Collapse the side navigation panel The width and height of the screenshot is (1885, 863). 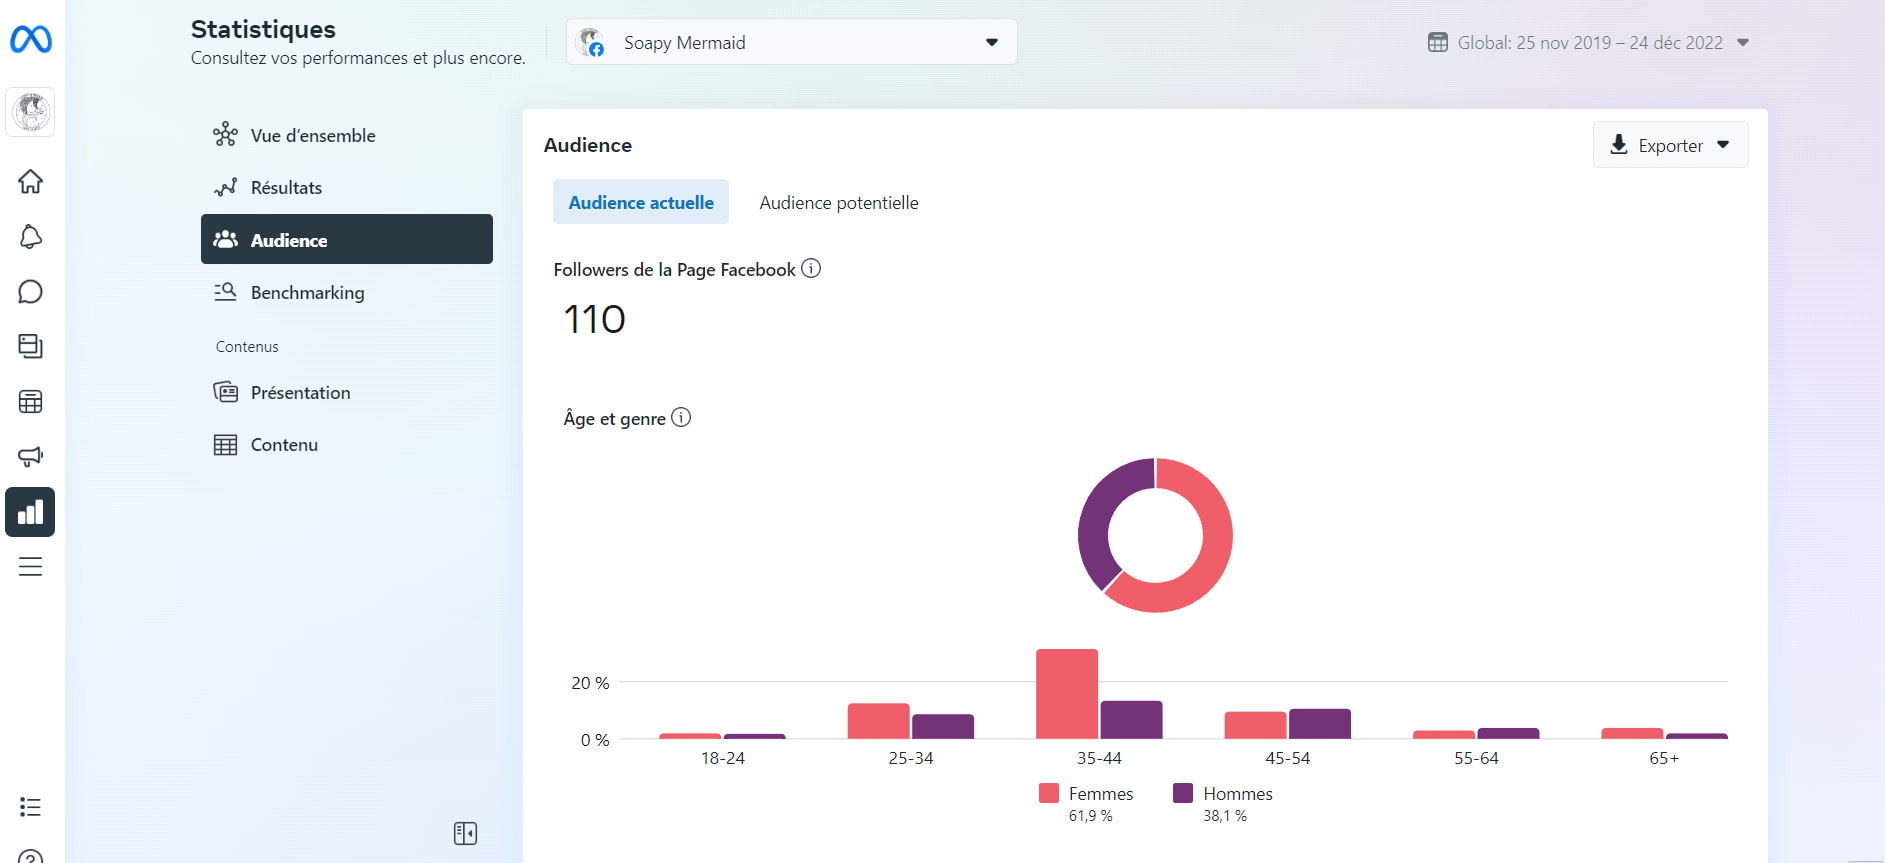coord(465,833)
